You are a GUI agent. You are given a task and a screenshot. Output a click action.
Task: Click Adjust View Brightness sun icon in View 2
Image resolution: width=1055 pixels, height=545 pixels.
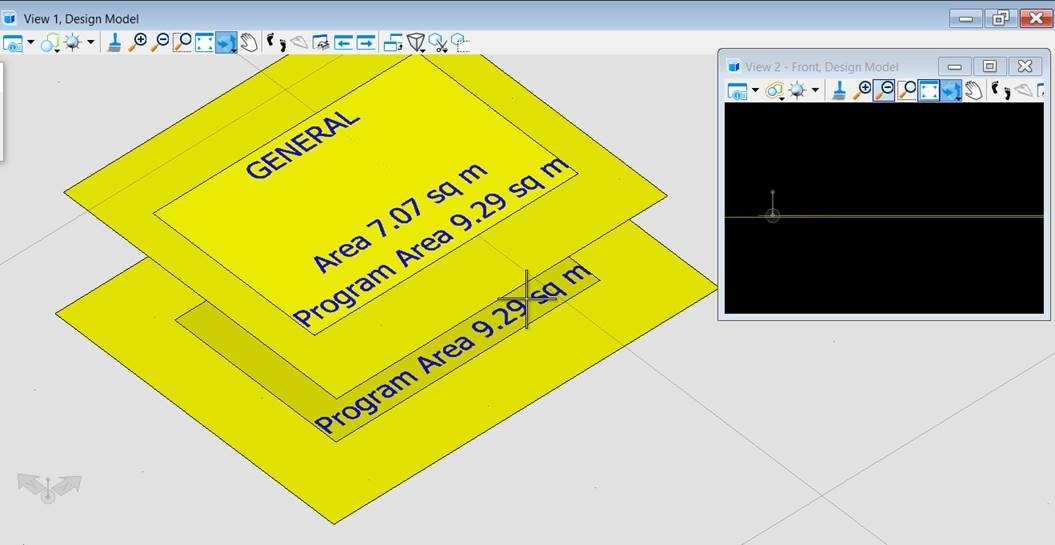pos(797,89)
